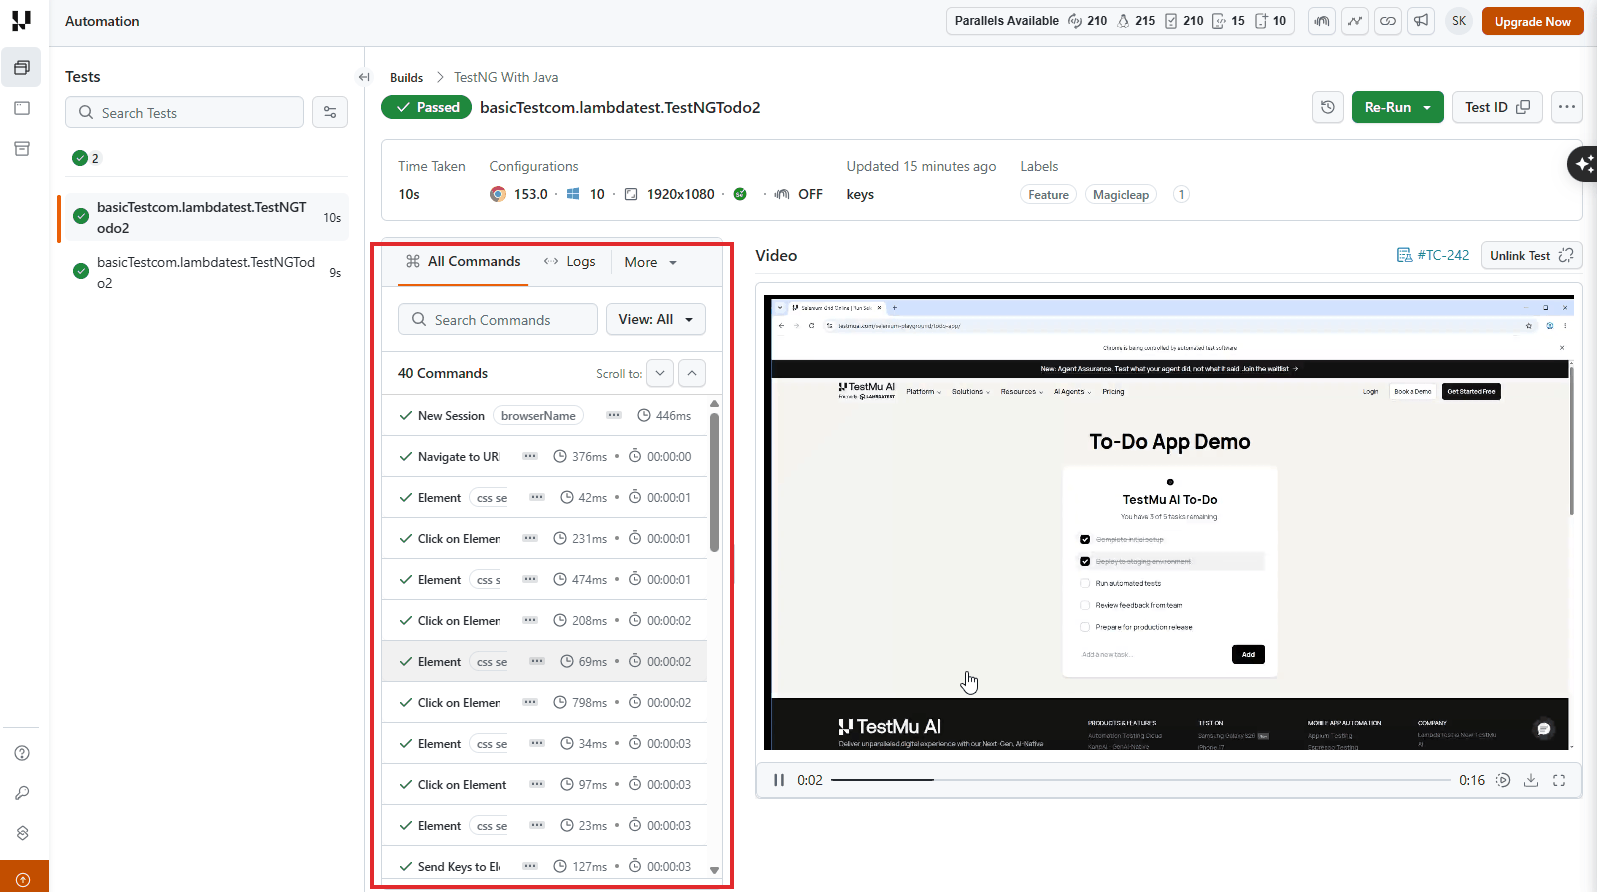Click scroll-to-top chevron in commands header
This screenshot has width=1597, height=892.
[x=692, y=373]
